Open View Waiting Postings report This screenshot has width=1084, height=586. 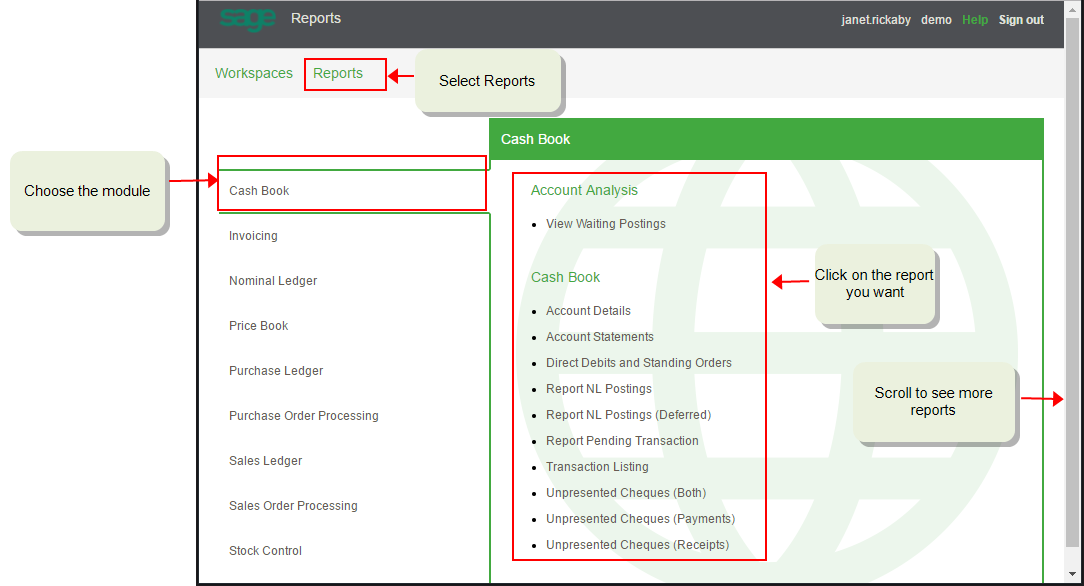[x=606, y=224]
